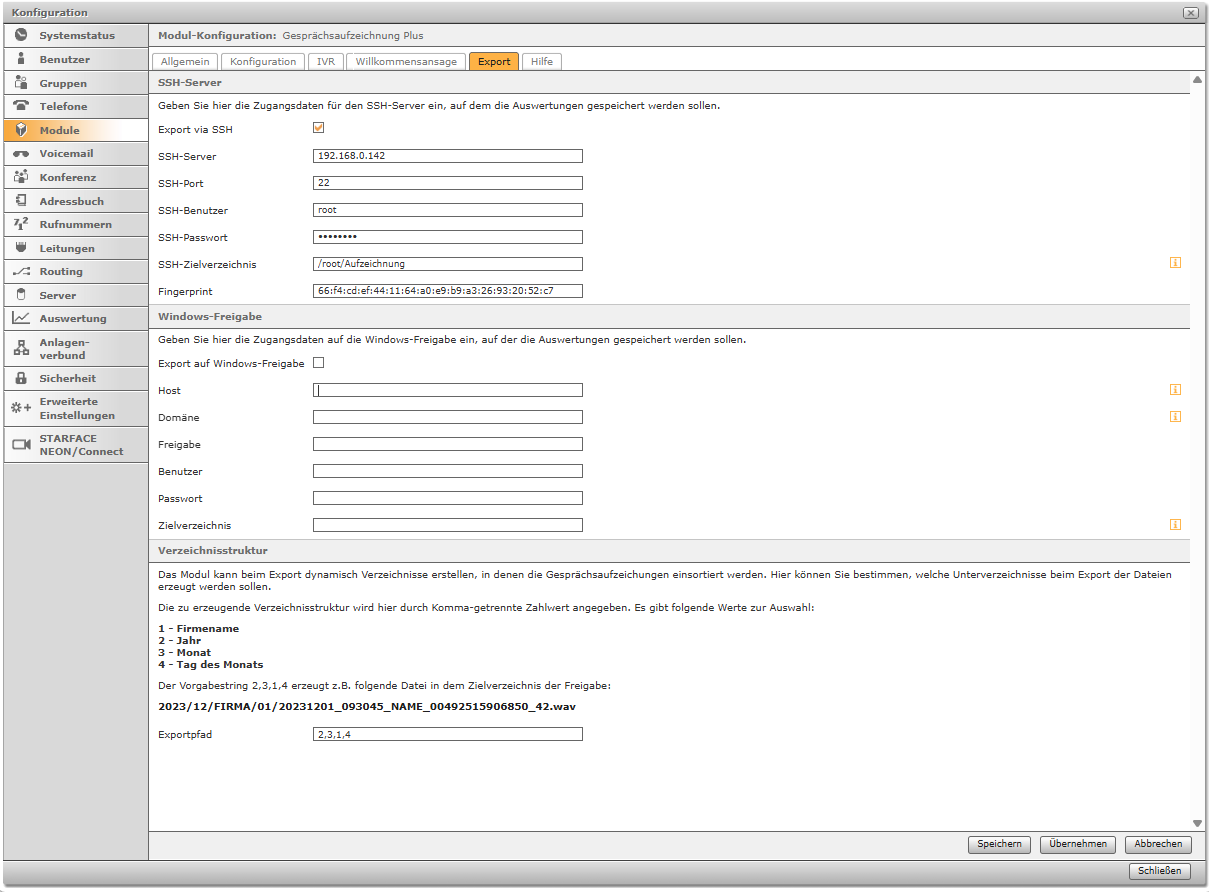1209x892 pixels.
Task: Click the STARFACE NEON/Connect camera icon
Action: [21, 444]
